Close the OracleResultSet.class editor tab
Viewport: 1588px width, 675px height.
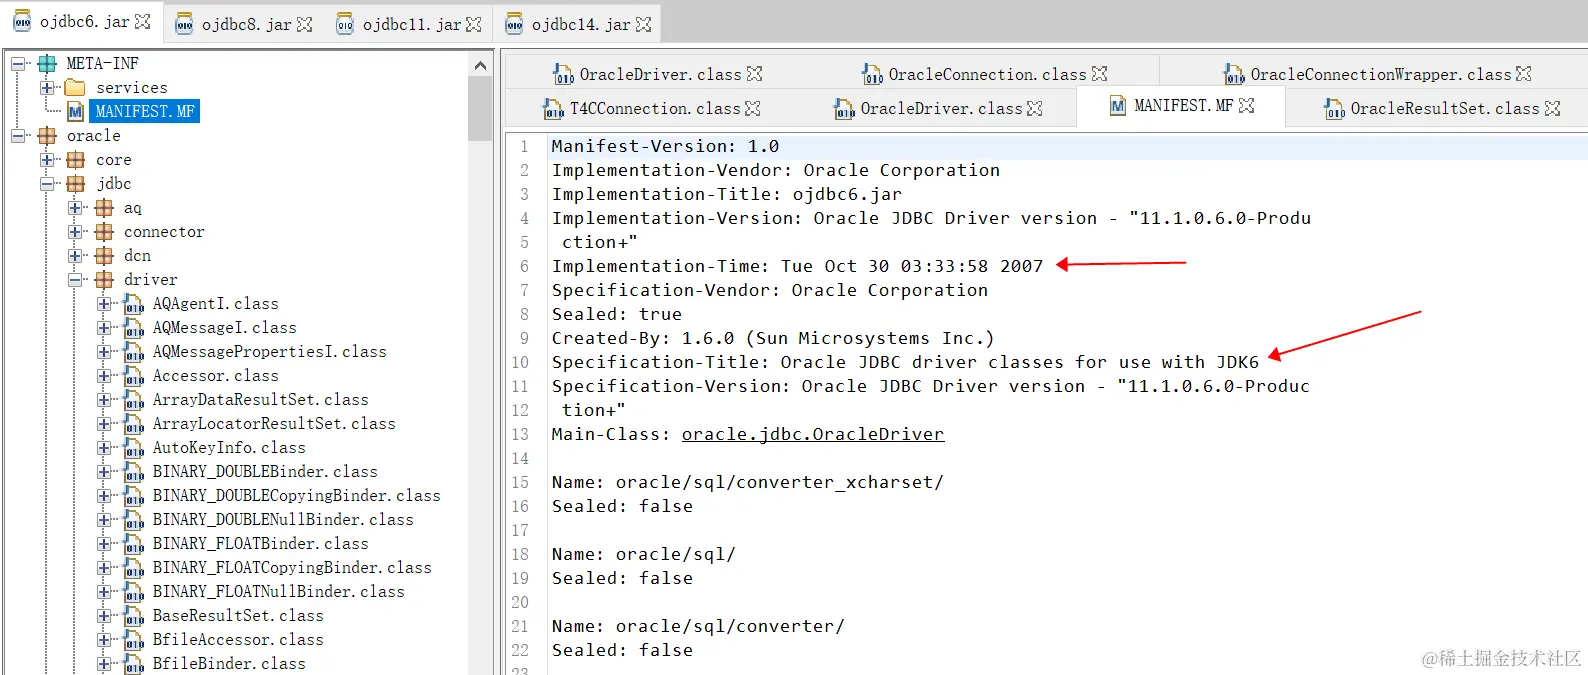click(1552, 108)
